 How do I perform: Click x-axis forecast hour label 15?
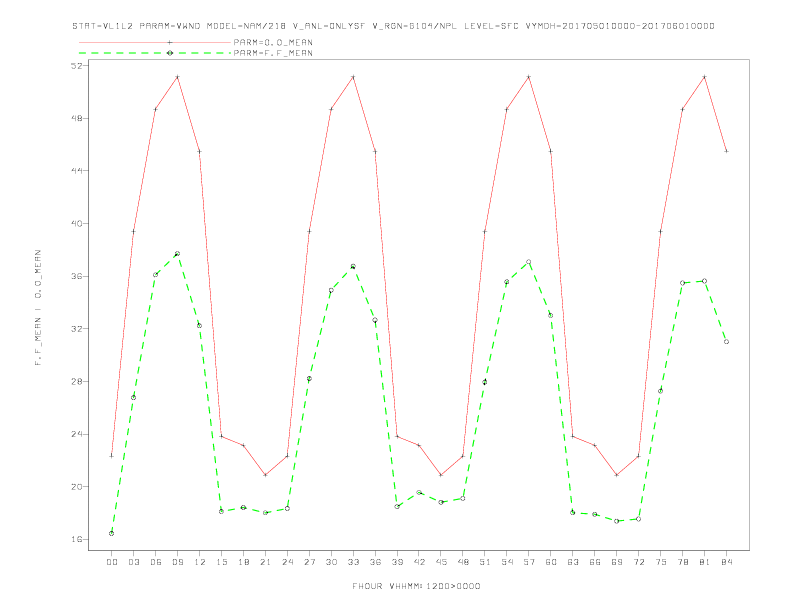(221, 562)
